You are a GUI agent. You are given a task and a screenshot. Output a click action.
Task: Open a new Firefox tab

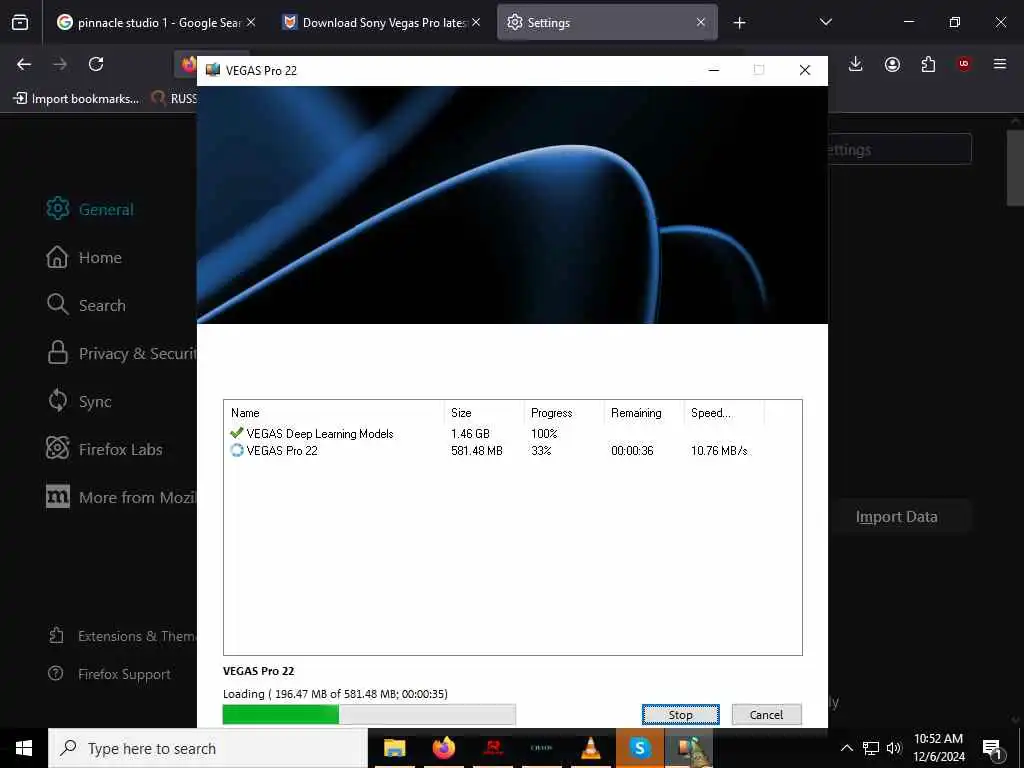(x=739, y=23)
